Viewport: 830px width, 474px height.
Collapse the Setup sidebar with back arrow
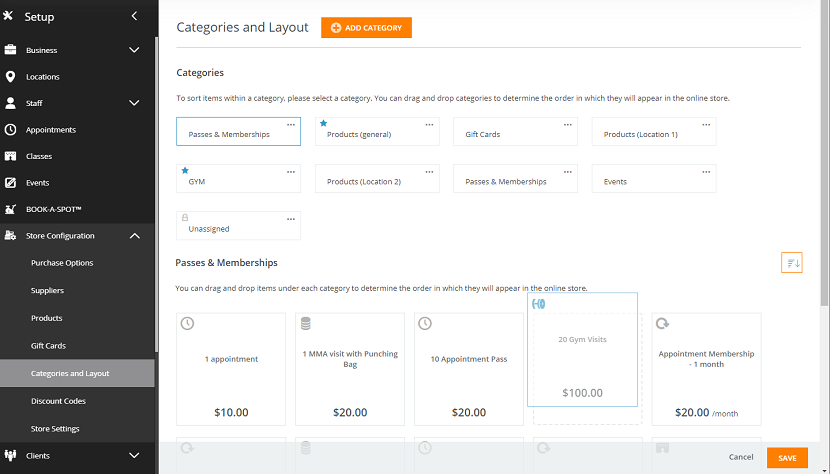[x=134, y=16]
